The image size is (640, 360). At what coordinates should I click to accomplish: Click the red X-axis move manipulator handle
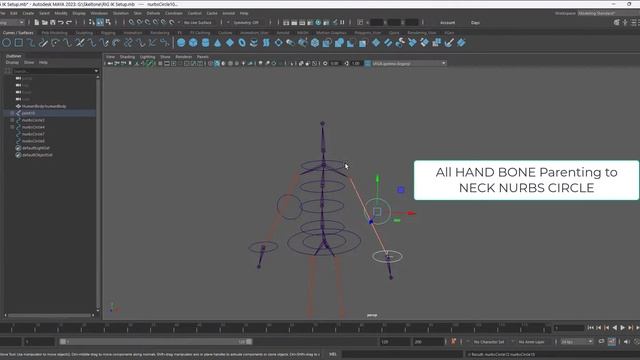pyautogui.click(x=411, y=213)
